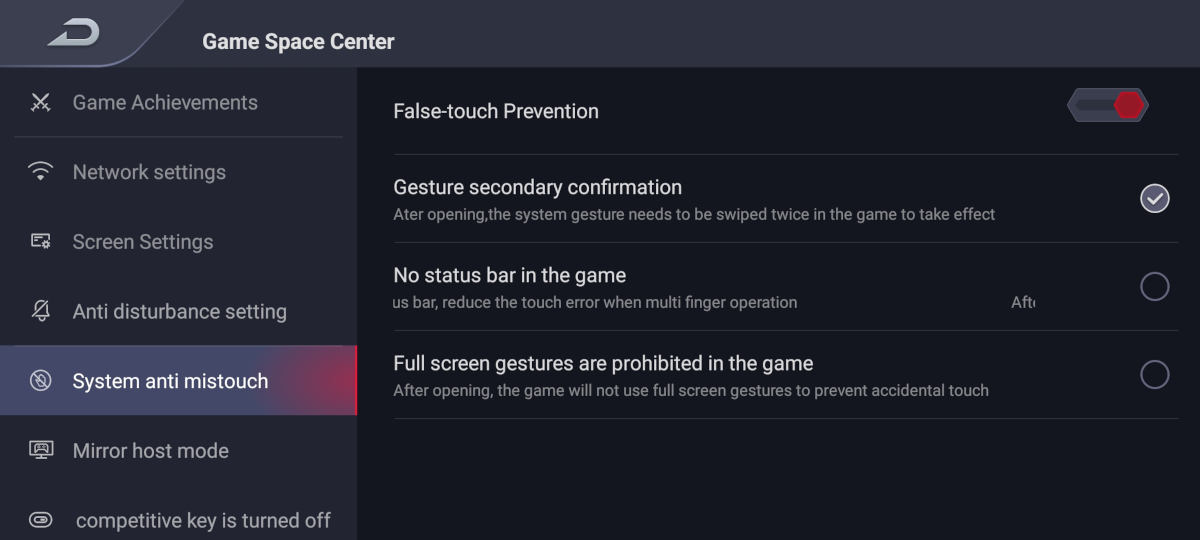Uncheck Gesture secondary confirmation

[x=1154, y=199]
